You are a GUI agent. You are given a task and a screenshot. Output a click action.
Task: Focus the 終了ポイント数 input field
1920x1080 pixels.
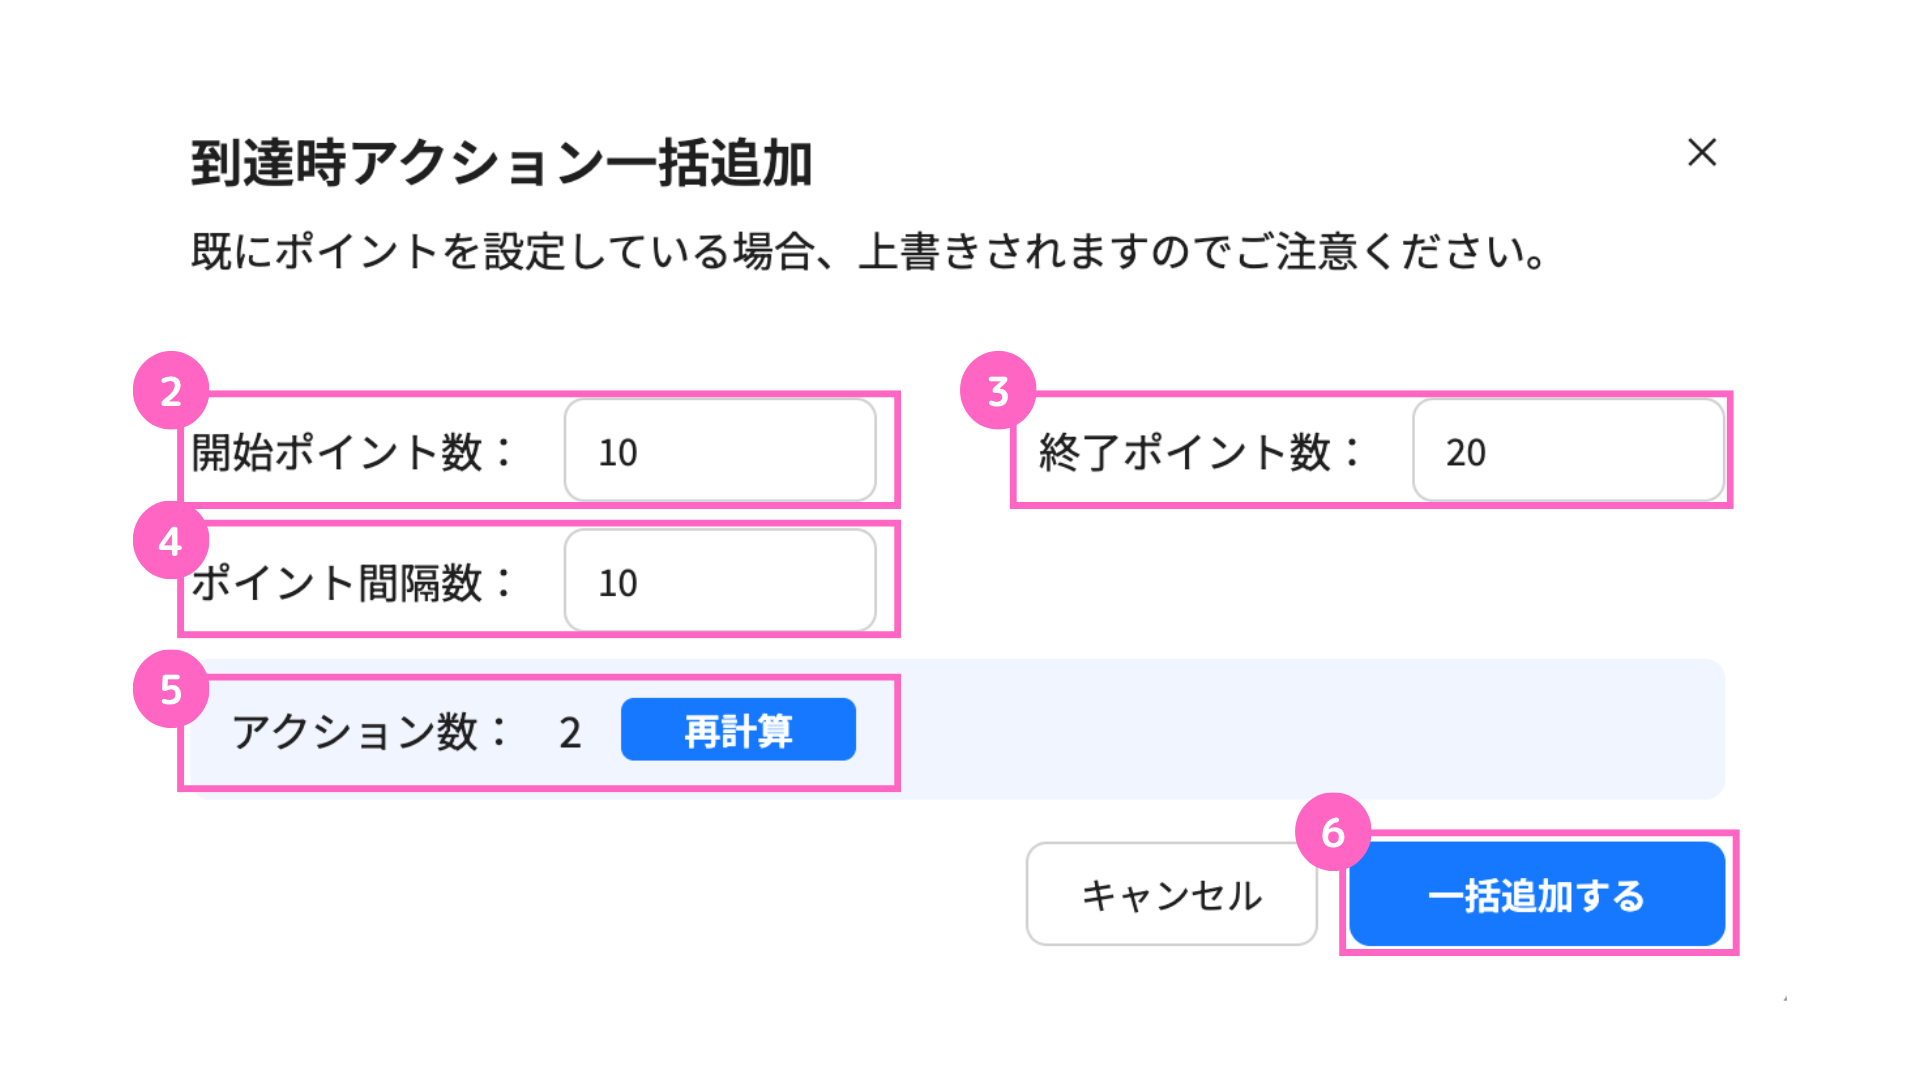pos(1567,451)
